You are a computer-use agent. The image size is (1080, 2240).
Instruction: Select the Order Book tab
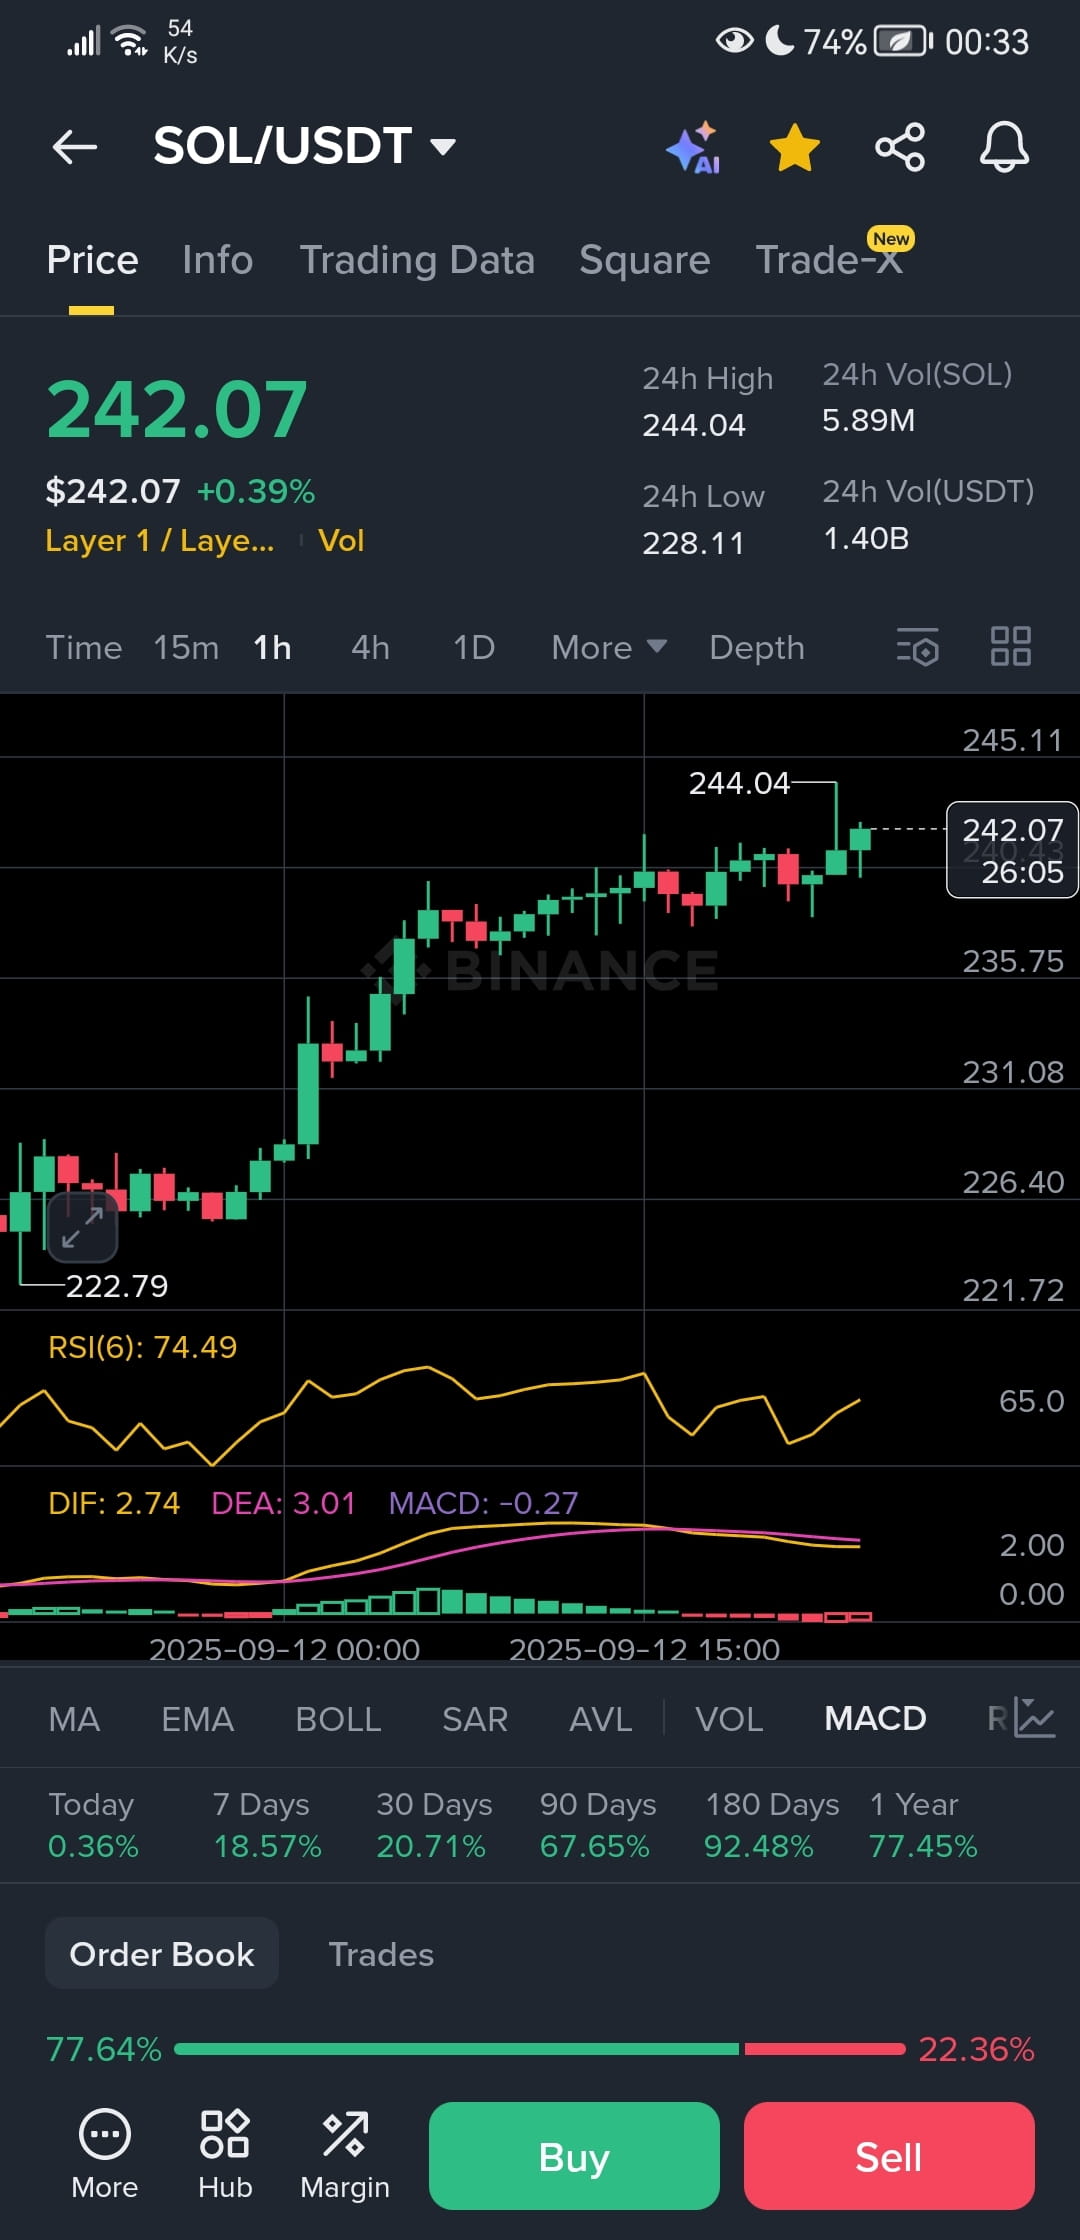tap(162, 1953)
